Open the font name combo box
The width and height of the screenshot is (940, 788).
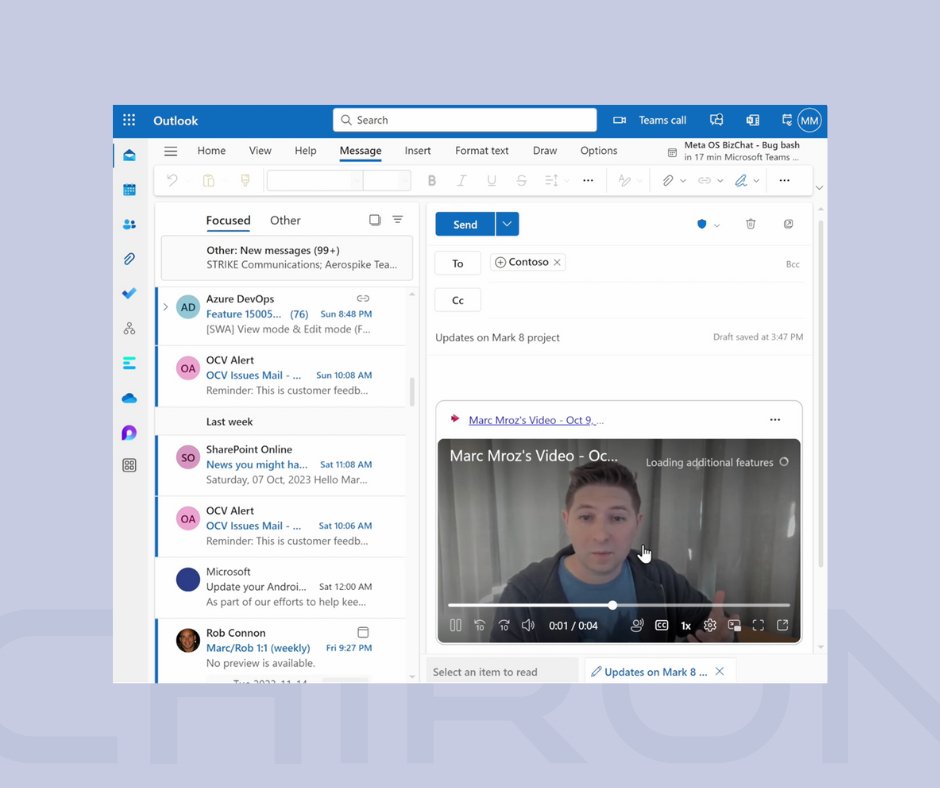[x=315, y=180]
